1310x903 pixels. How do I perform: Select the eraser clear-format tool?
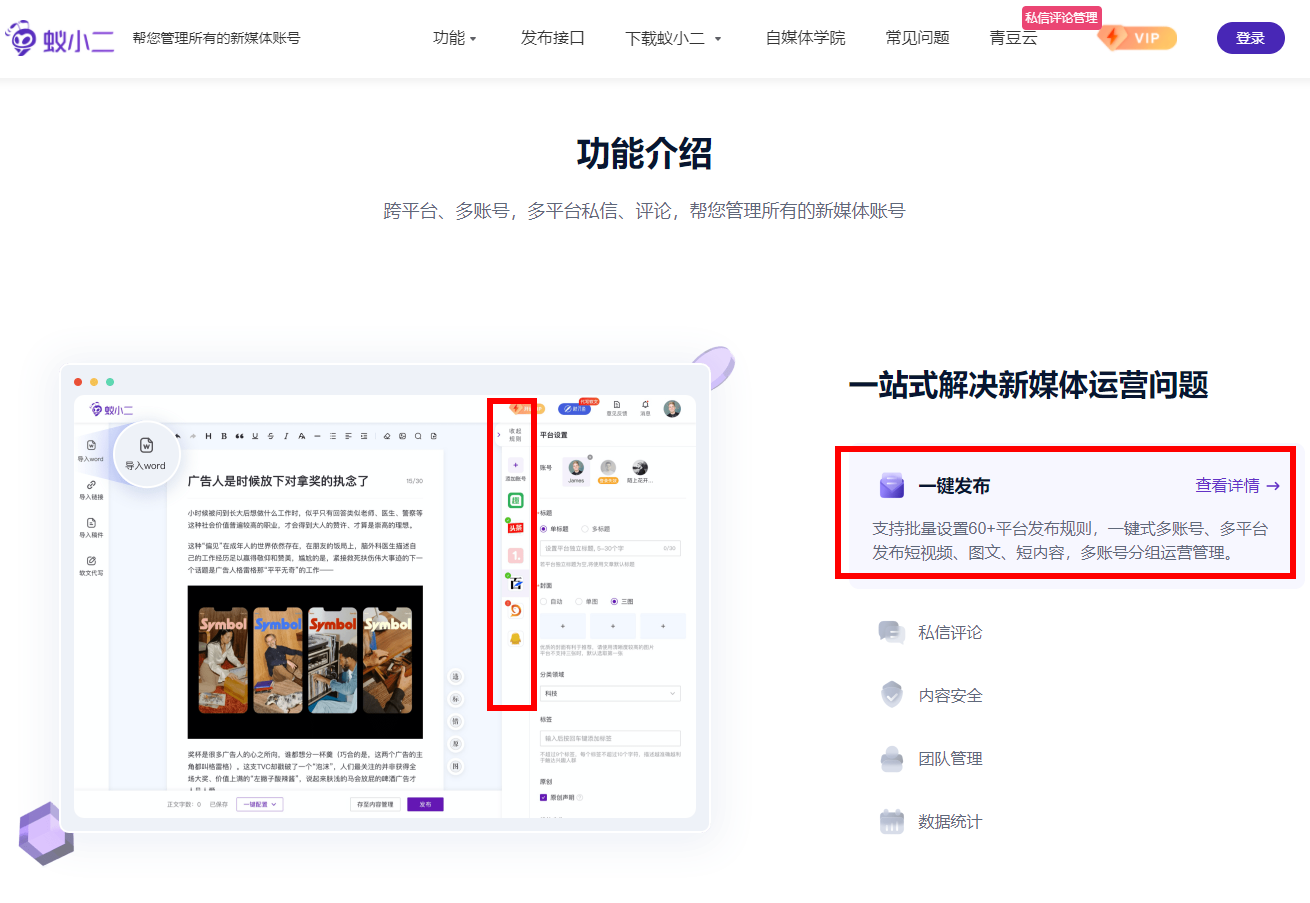pos(387,436)
